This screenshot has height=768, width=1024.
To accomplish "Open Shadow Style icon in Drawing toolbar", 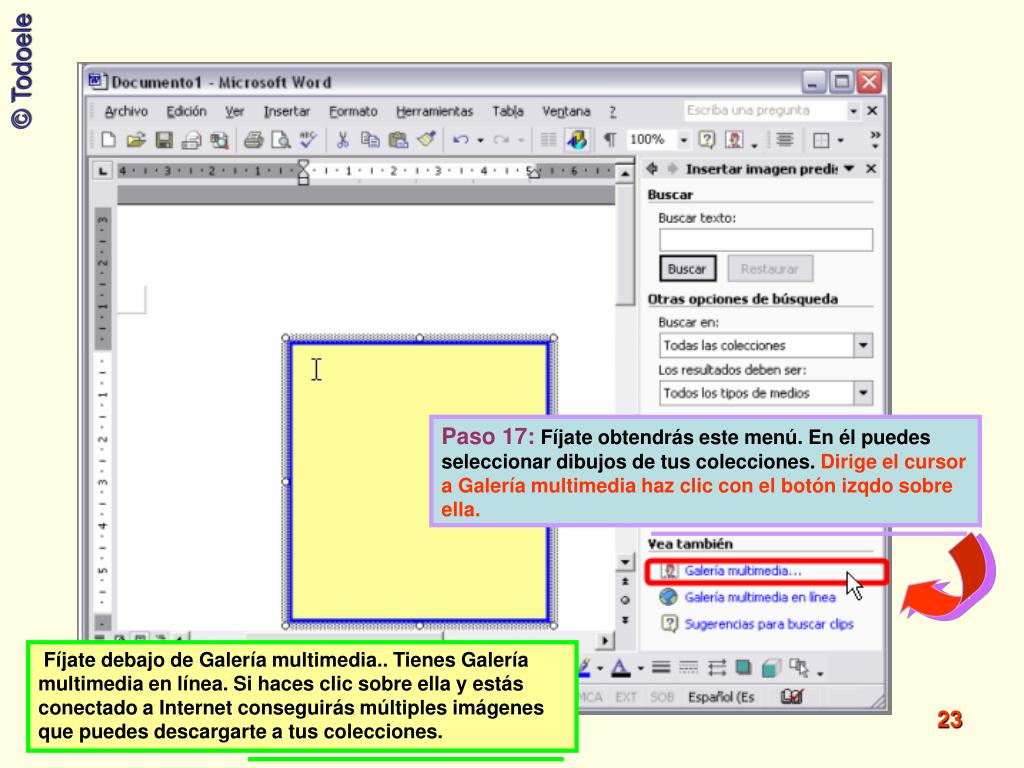I will coord(743,667).
